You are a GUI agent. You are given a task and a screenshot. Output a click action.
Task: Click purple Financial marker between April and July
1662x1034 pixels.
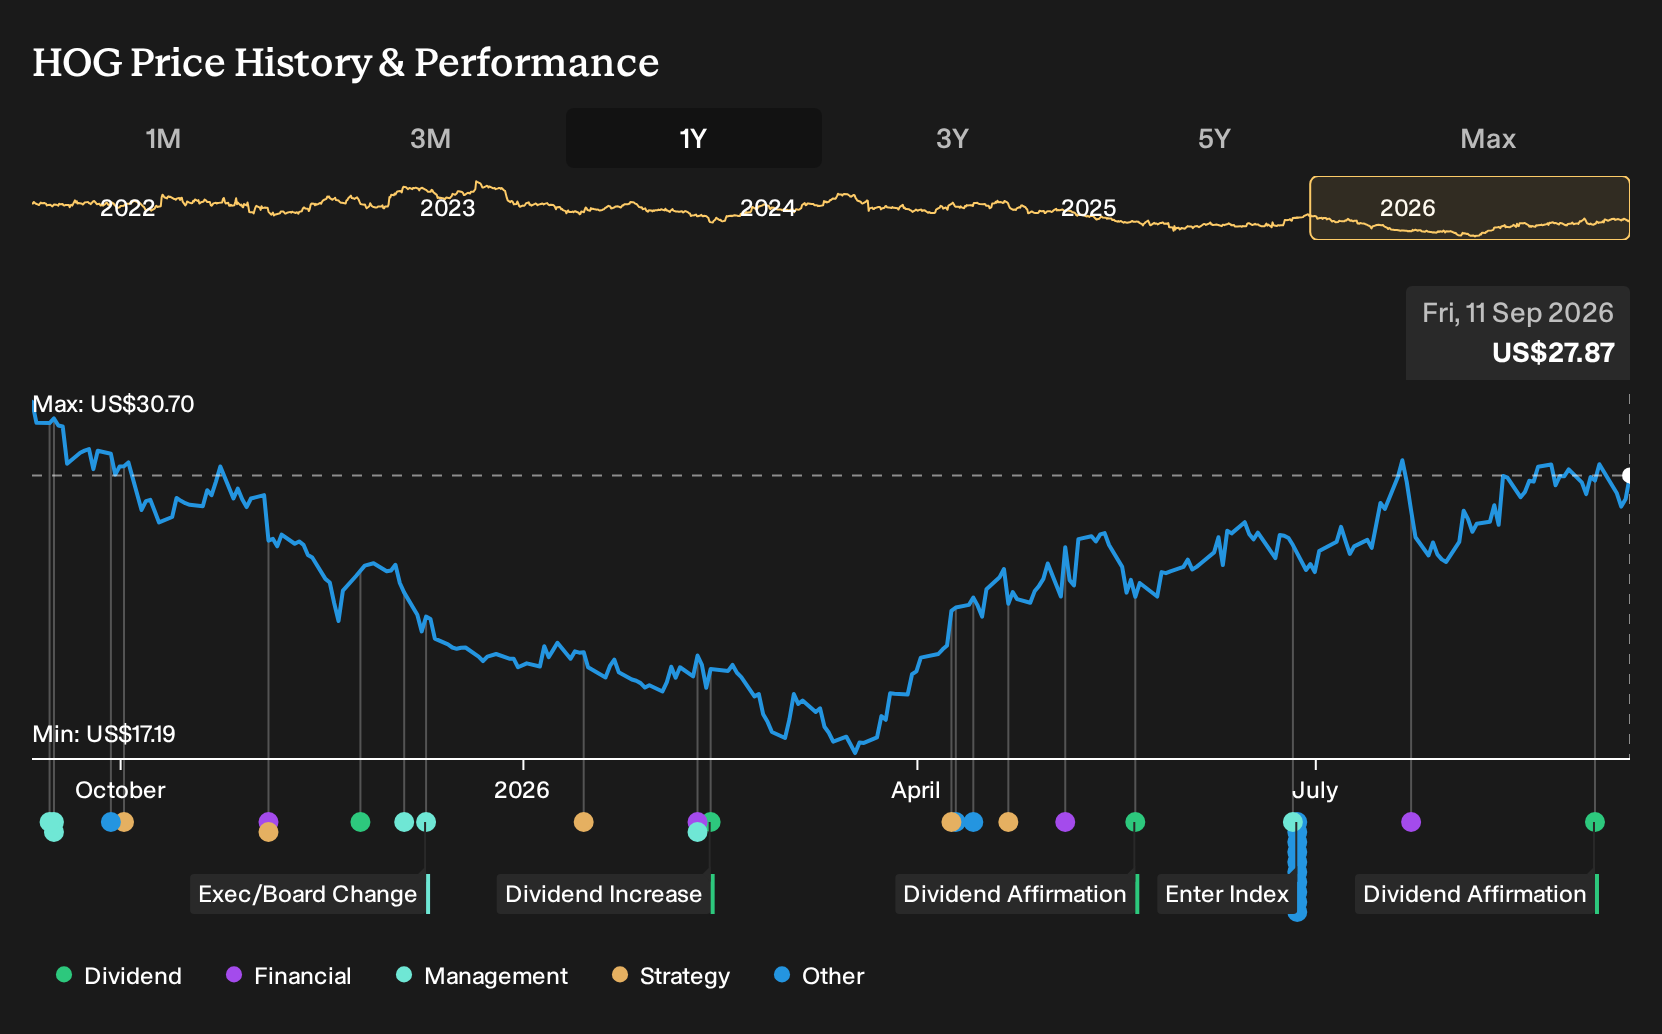1065,822
